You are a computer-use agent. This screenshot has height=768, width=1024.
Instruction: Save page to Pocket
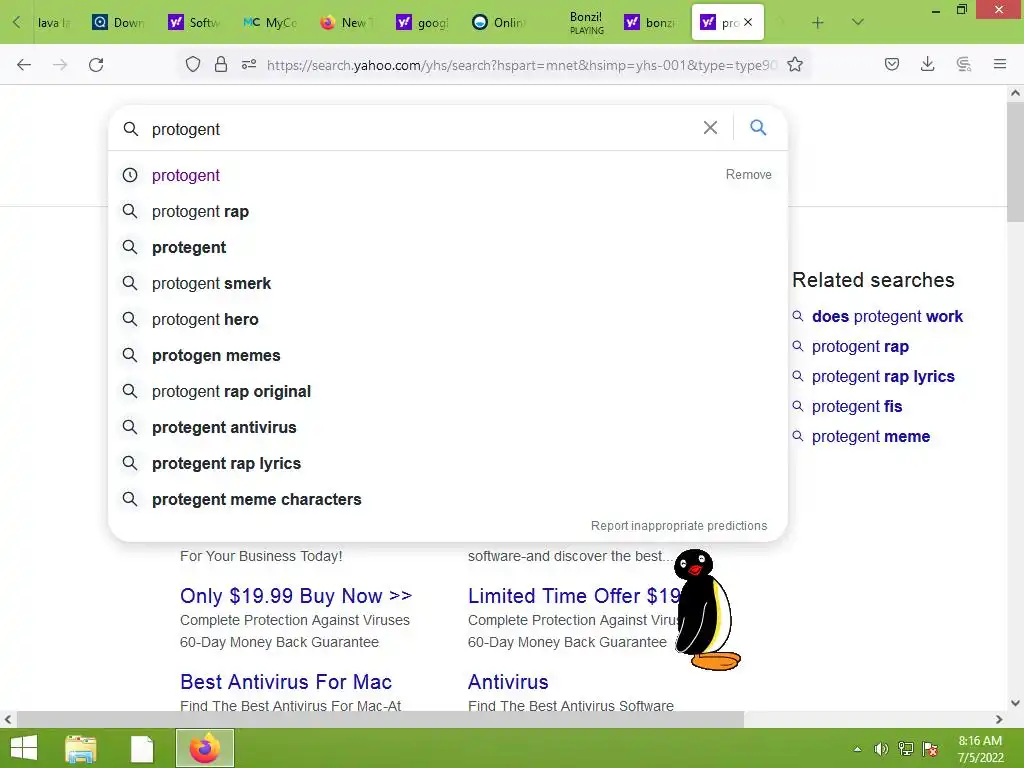point(892,64)
